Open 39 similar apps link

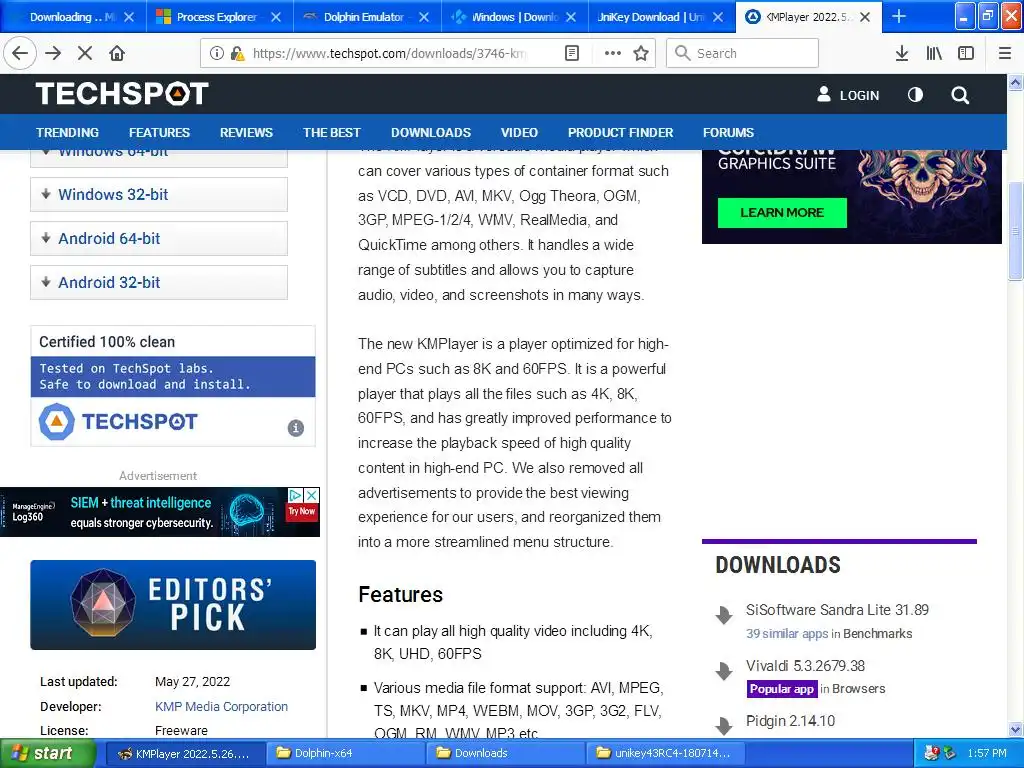[787, 633]
